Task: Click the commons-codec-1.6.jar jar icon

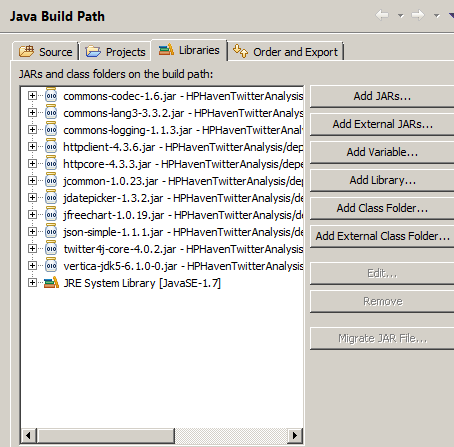Action: [51, 95]
